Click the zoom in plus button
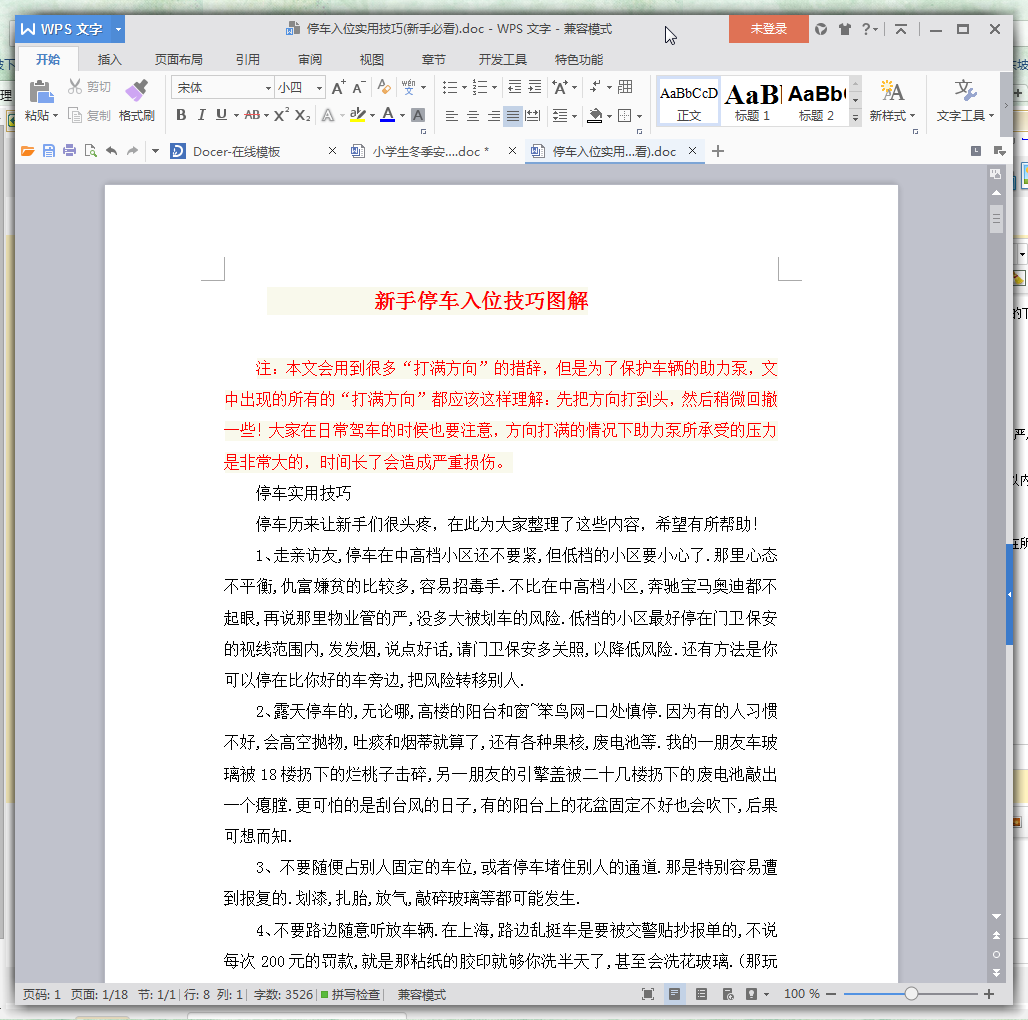This screenshot has width=1028, height=1020. coord(989,994)
